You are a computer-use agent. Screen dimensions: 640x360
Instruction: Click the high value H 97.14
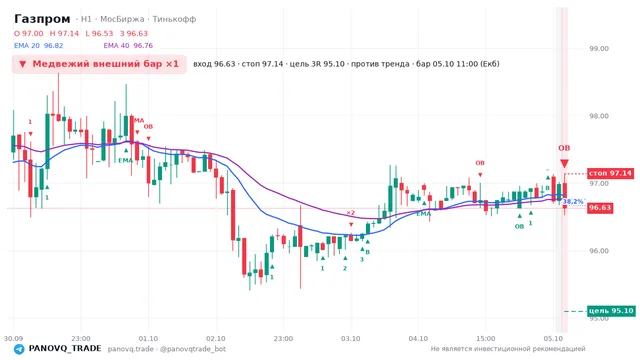point(64,33)
